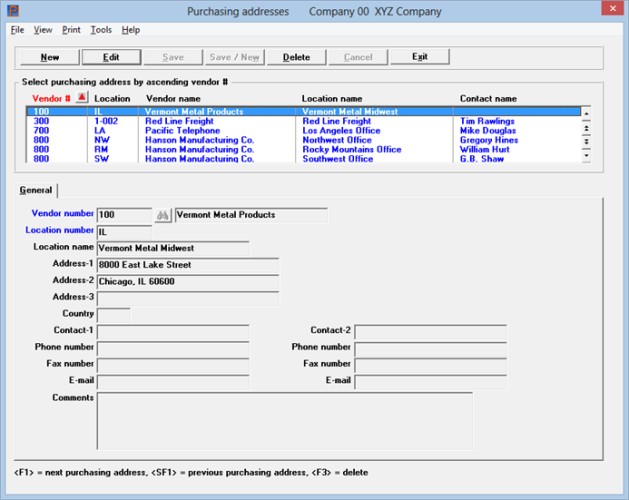Click the Address-1 field
The image size is (629, 500).
(188, 265)
